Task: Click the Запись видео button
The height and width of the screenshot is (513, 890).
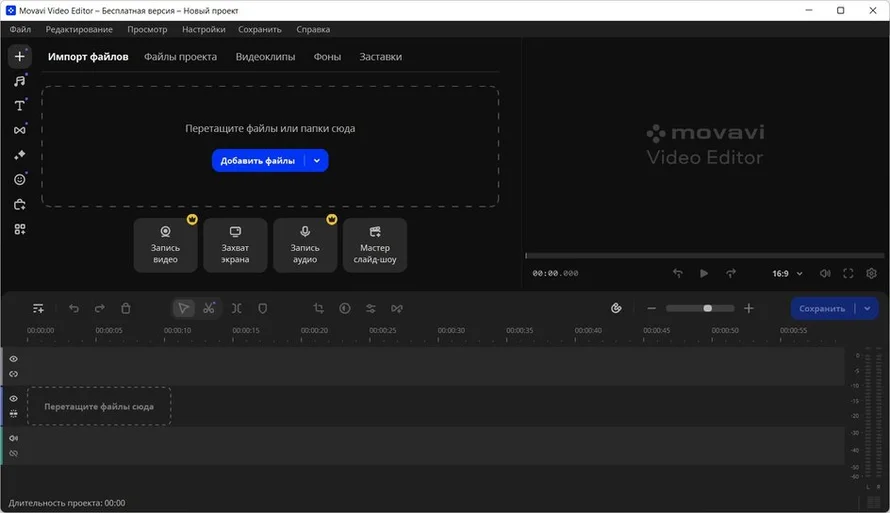Action: [165, 245]
